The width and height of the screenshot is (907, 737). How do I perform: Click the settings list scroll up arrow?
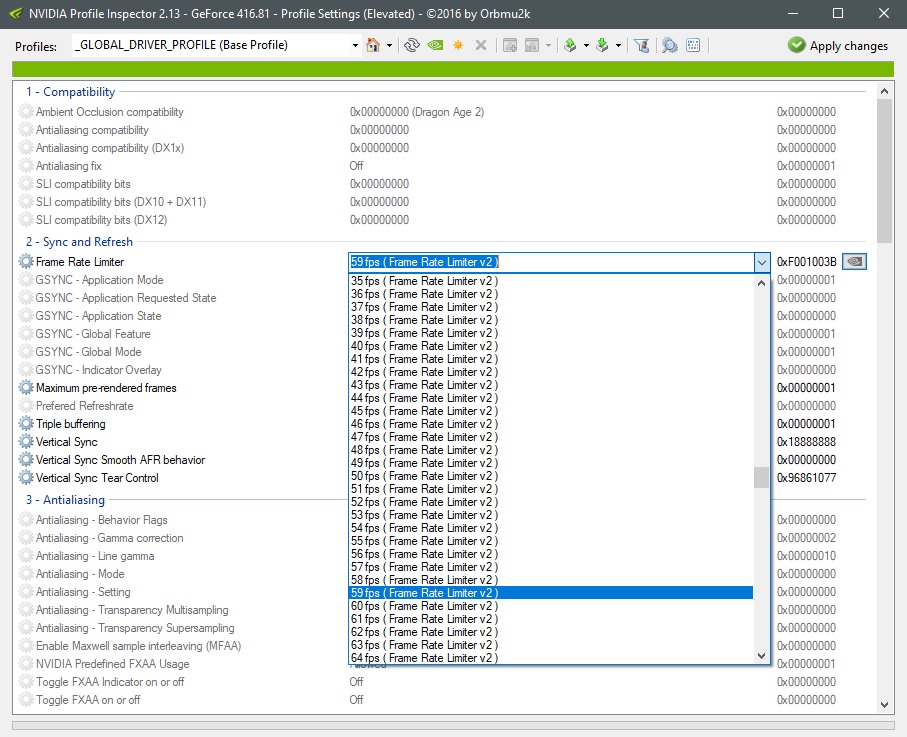pyautogui.click(x=884, y=91)
